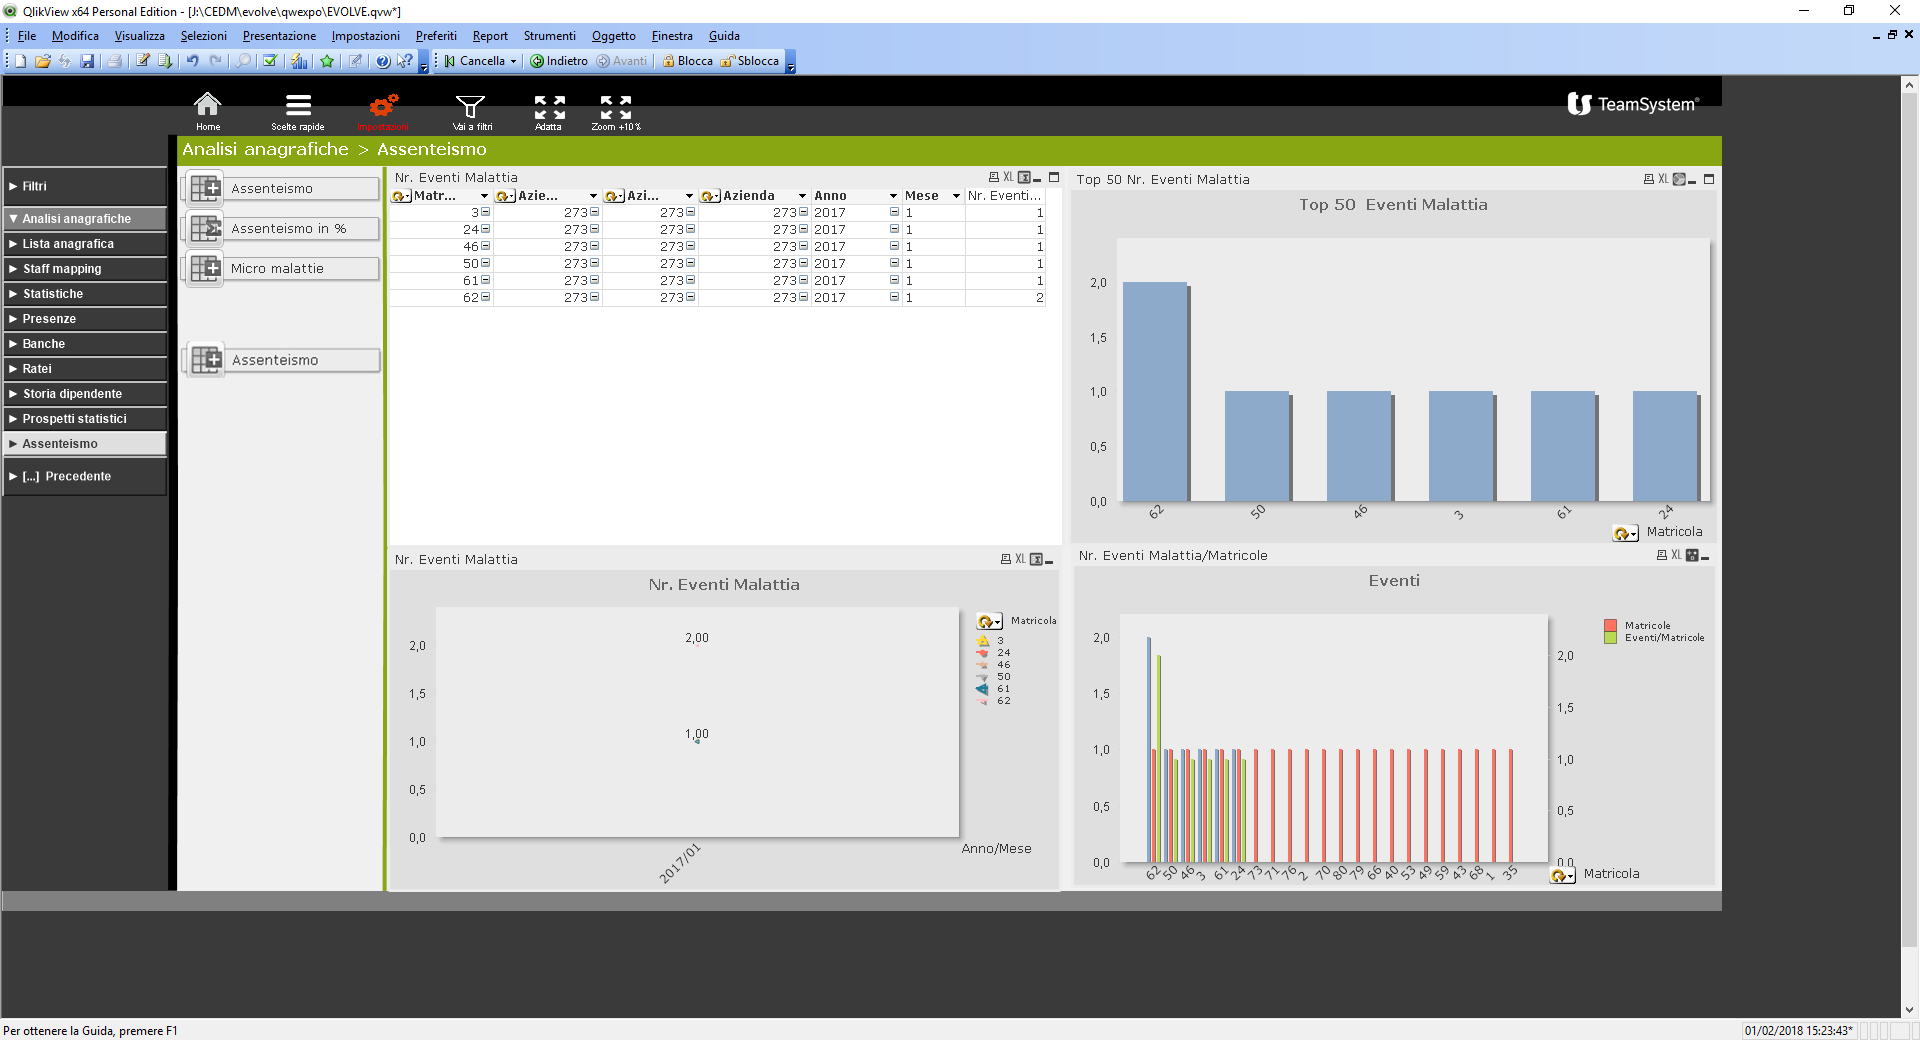1920x1040 pixels.
Task: Open the Strumenti menu
Action: 549,36
